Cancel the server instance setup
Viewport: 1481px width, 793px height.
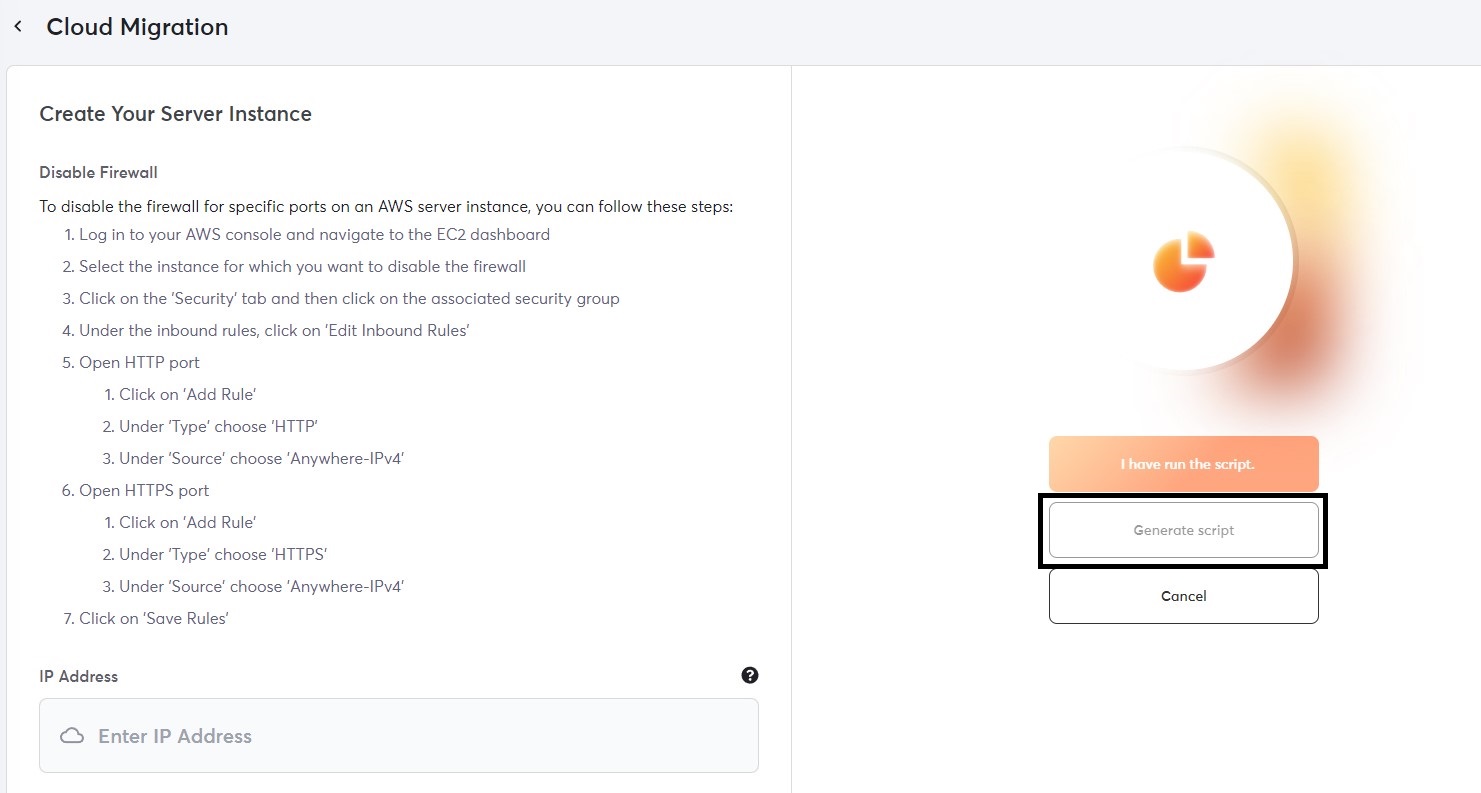pyautogui.click(x=1183, y=596)
